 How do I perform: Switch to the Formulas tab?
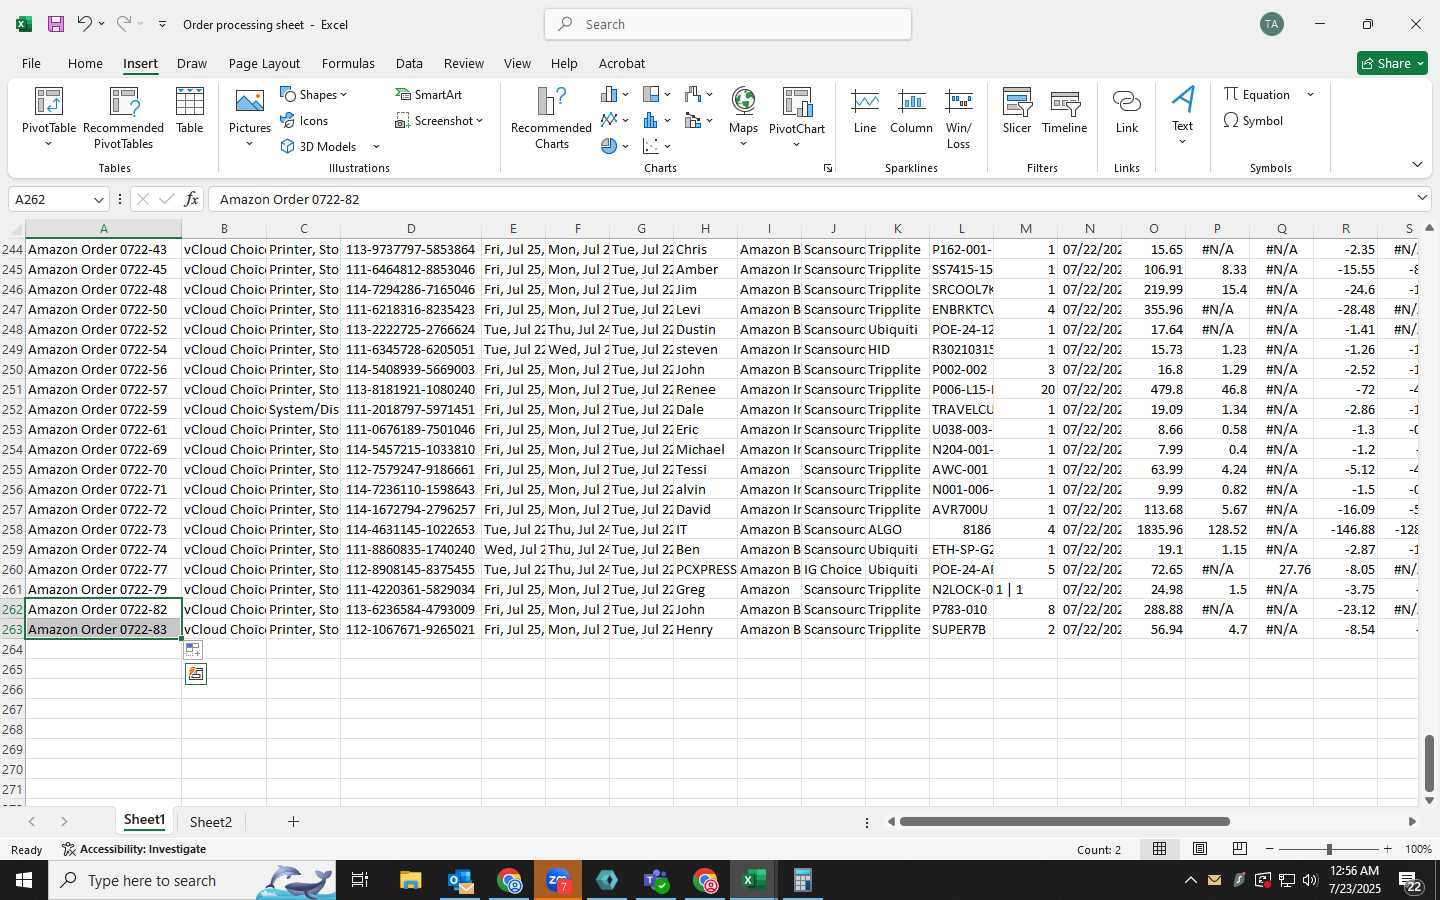coord(348,63)
